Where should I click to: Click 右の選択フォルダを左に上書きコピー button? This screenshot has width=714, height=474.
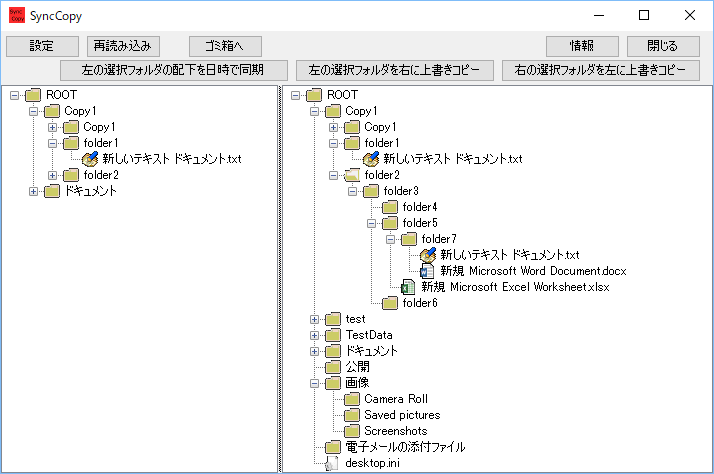coord(601,70)
